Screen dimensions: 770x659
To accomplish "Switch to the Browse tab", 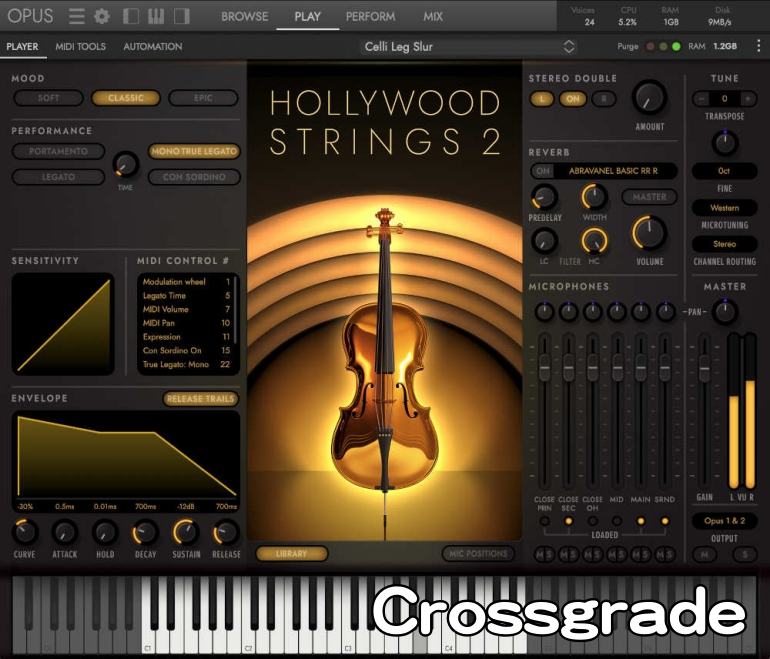I will point(244,16).
